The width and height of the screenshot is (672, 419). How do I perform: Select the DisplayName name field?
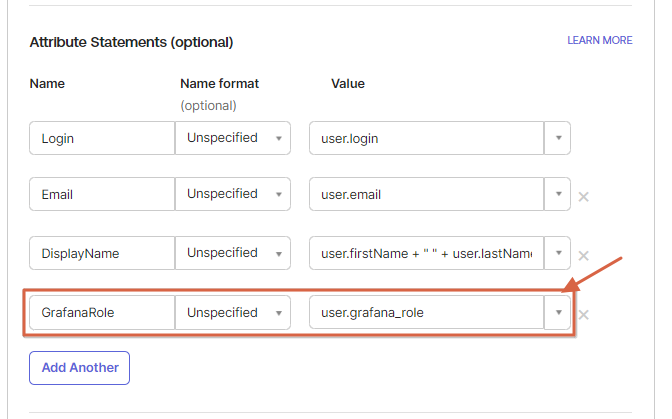tap(101, 254)
